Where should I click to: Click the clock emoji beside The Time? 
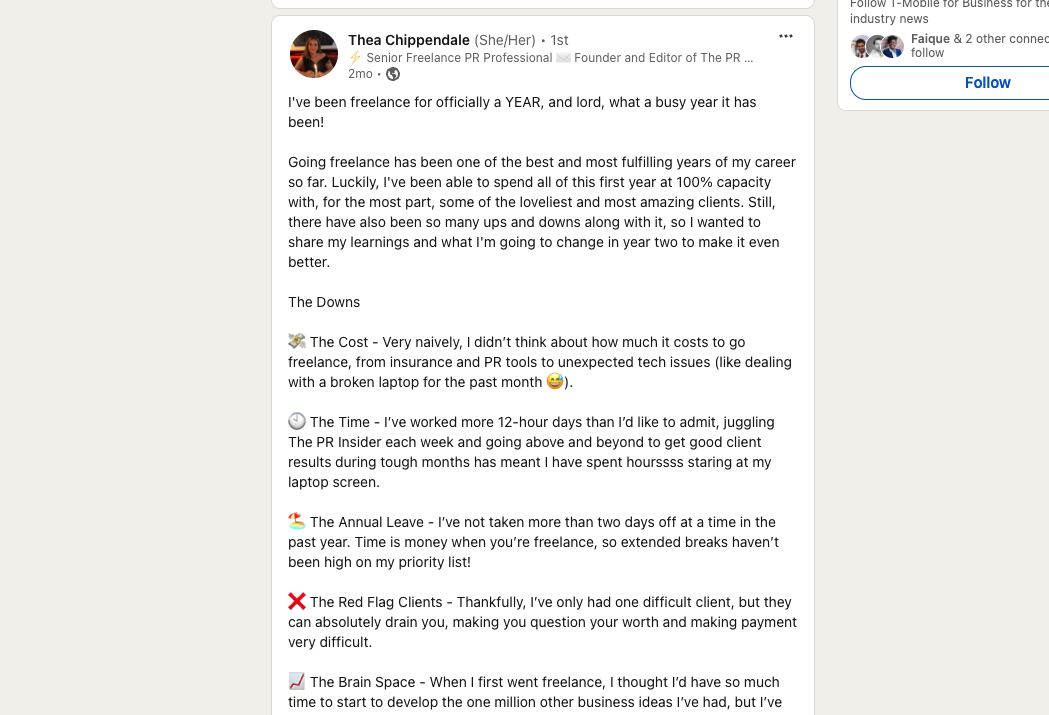click(x=297, y=422)
